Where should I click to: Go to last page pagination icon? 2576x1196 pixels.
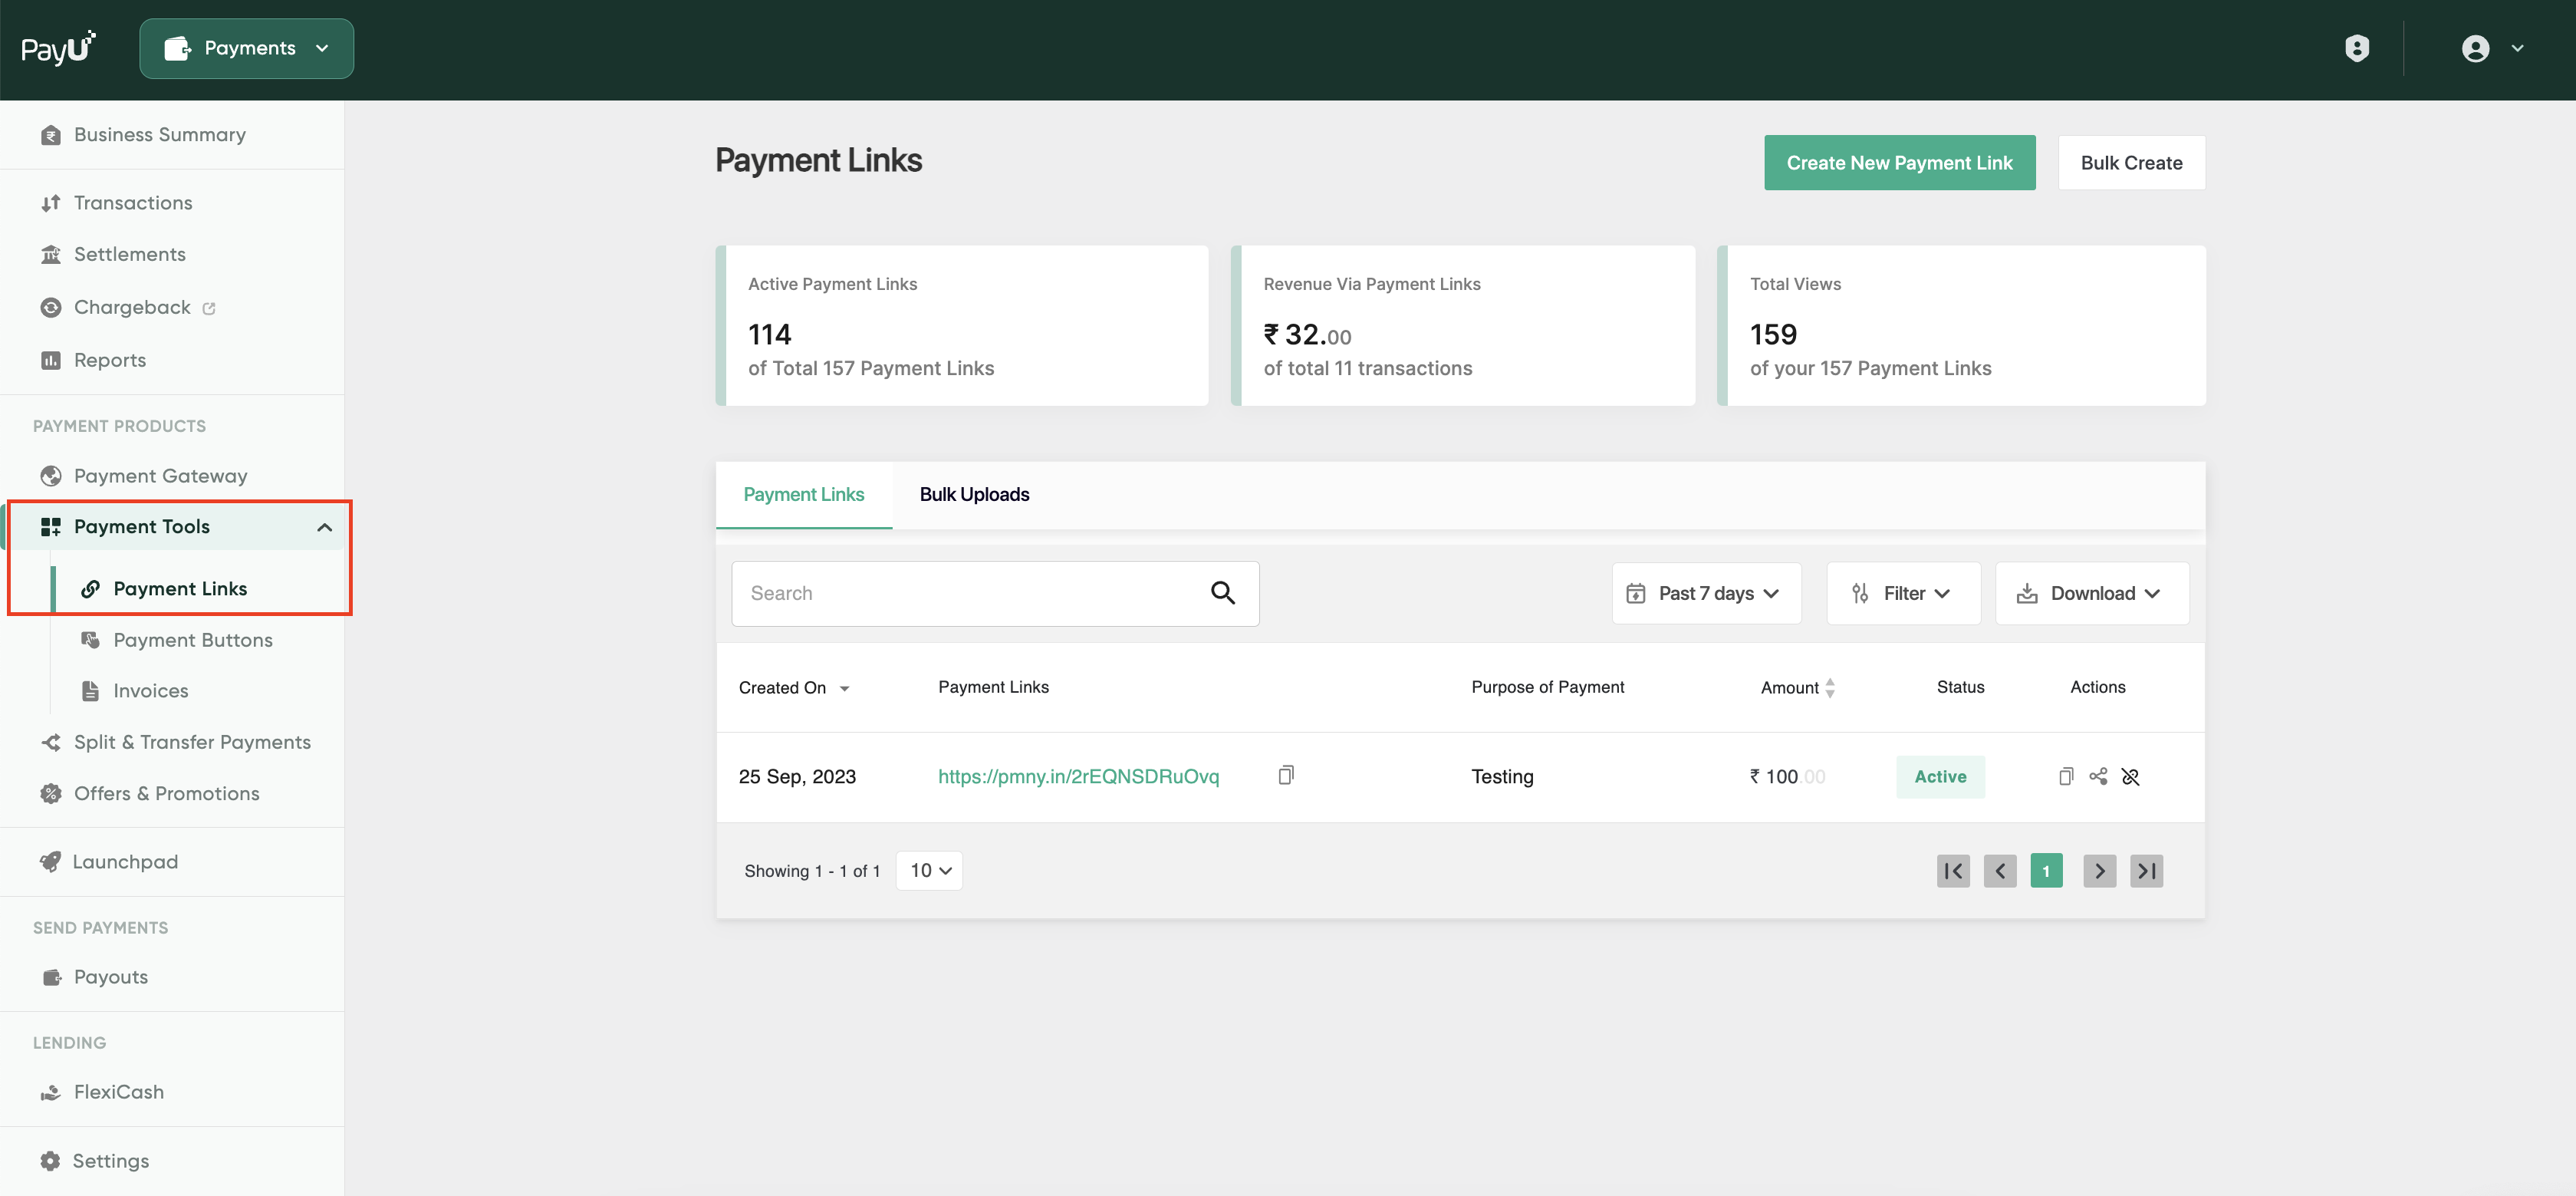click(x=2146, y=871)
